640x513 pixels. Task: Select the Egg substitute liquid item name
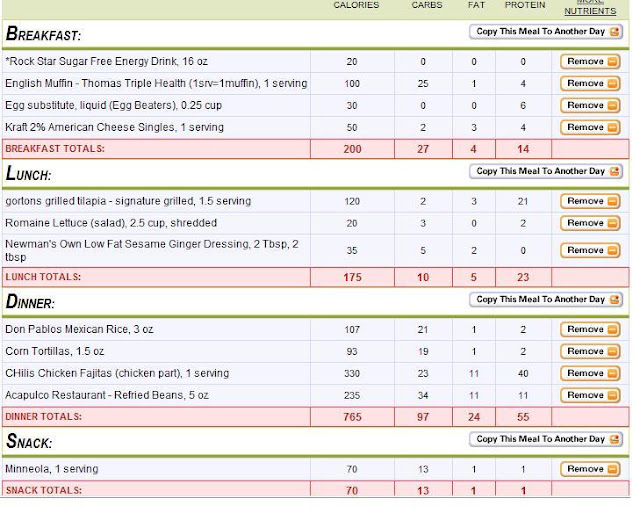click(113, 106)
